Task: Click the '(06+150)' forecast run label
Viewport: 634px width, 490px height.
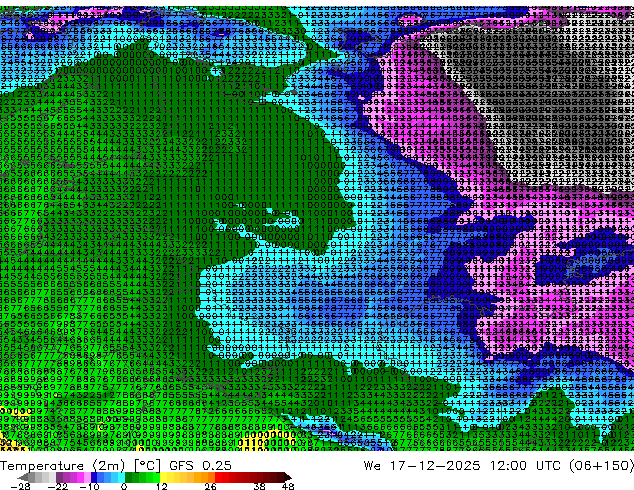Action: coord(601,466)
